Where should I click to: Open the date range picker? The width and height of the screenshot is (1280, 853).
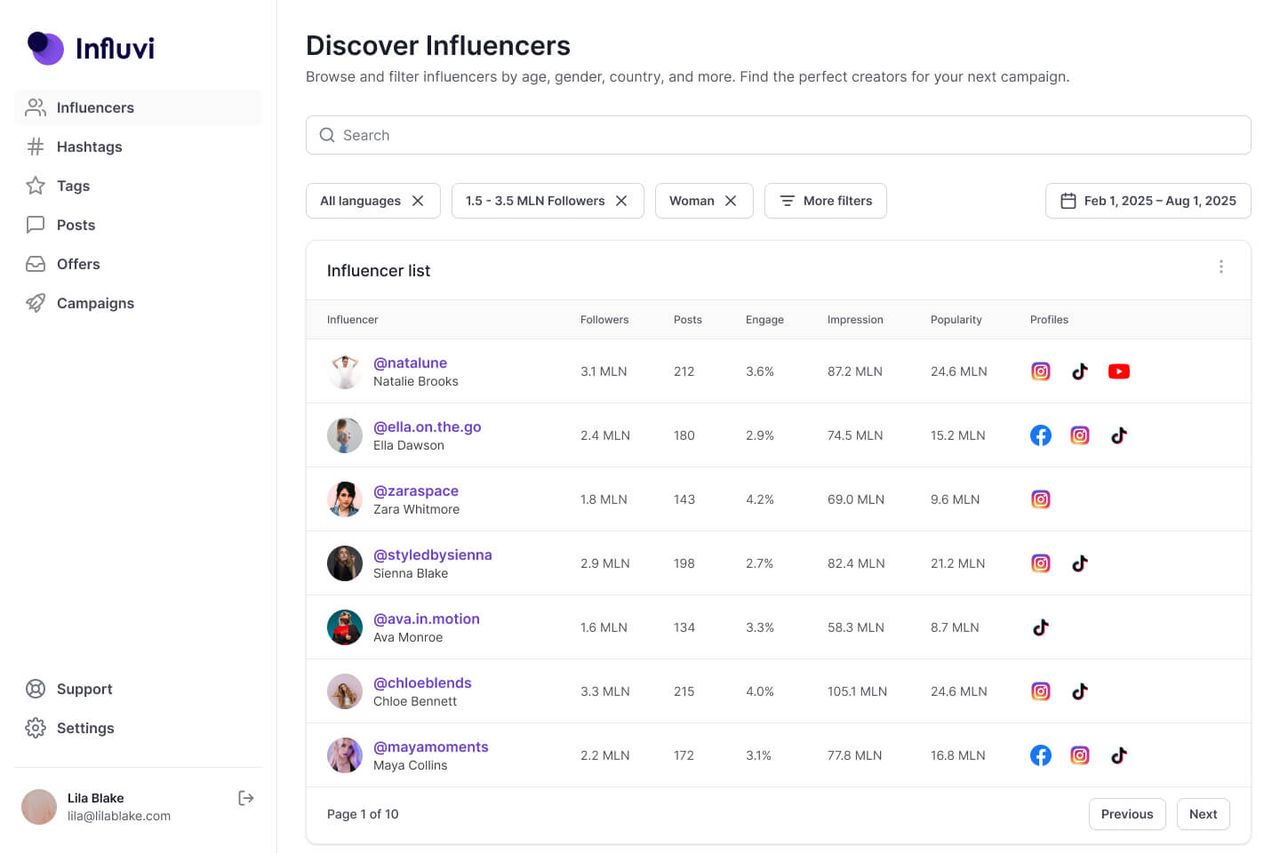[1148, 201]
